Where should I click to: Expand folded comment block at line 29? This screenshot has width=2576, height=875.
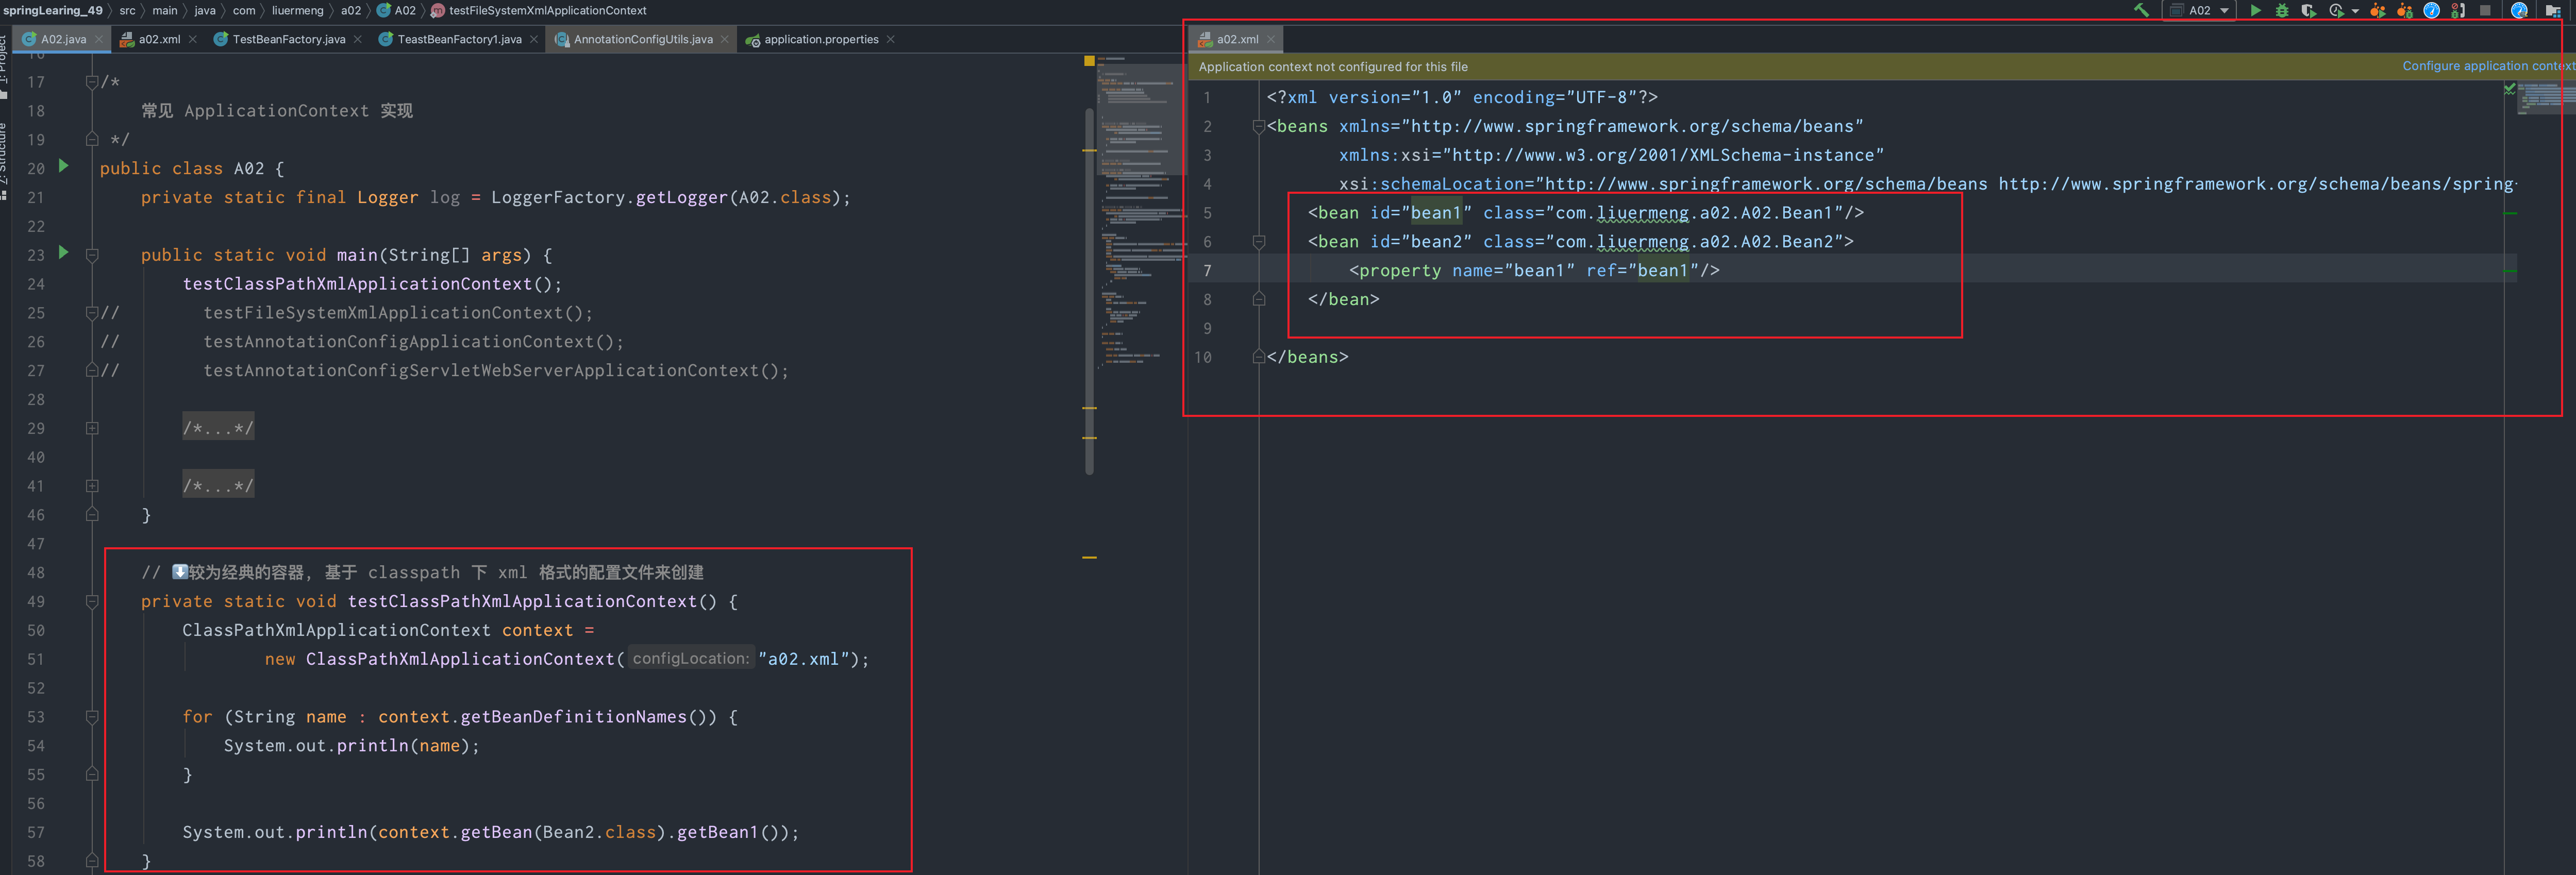[x=92, y=428]
